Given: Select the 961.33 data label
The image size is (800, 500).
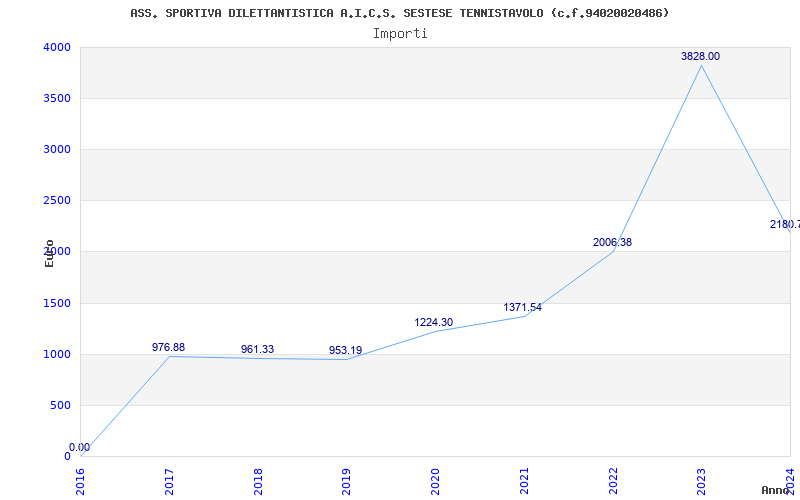Looking at the screenshot, I should (x=257, y=349).
